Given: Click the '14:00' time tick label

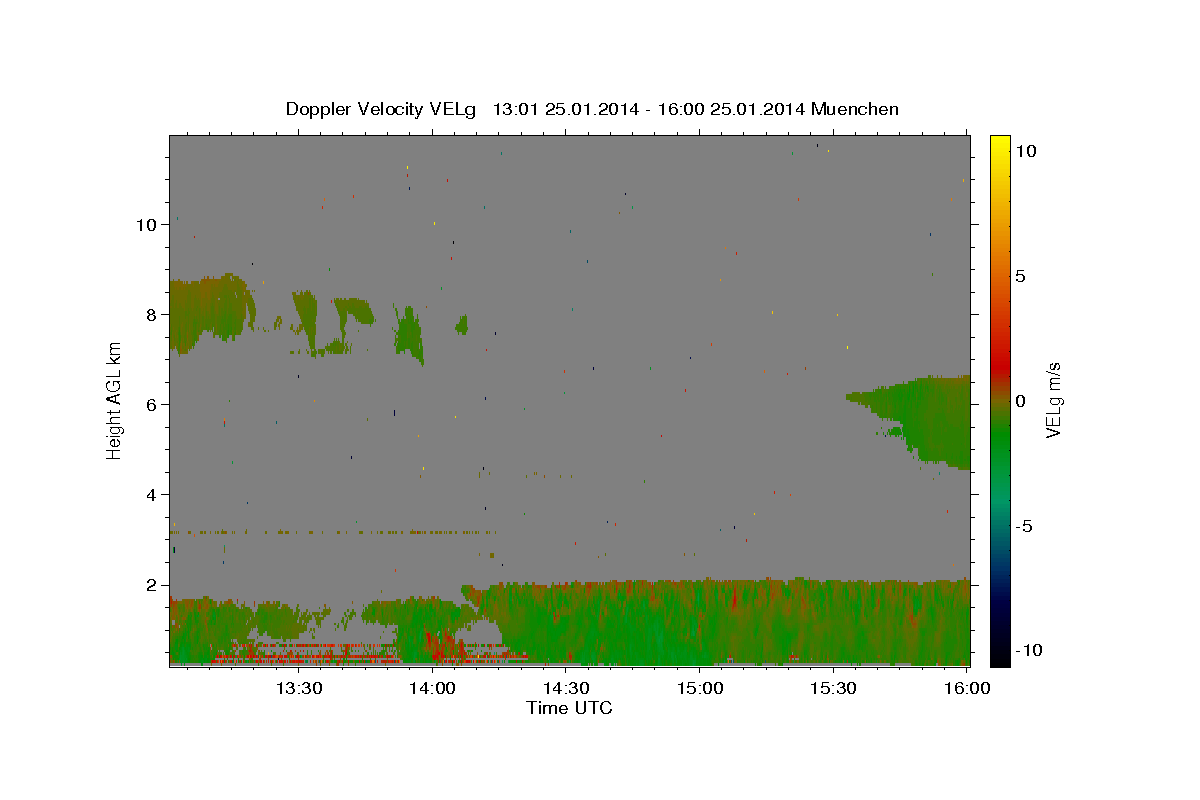Looking at the screenshot, I should tap(432, 689).
